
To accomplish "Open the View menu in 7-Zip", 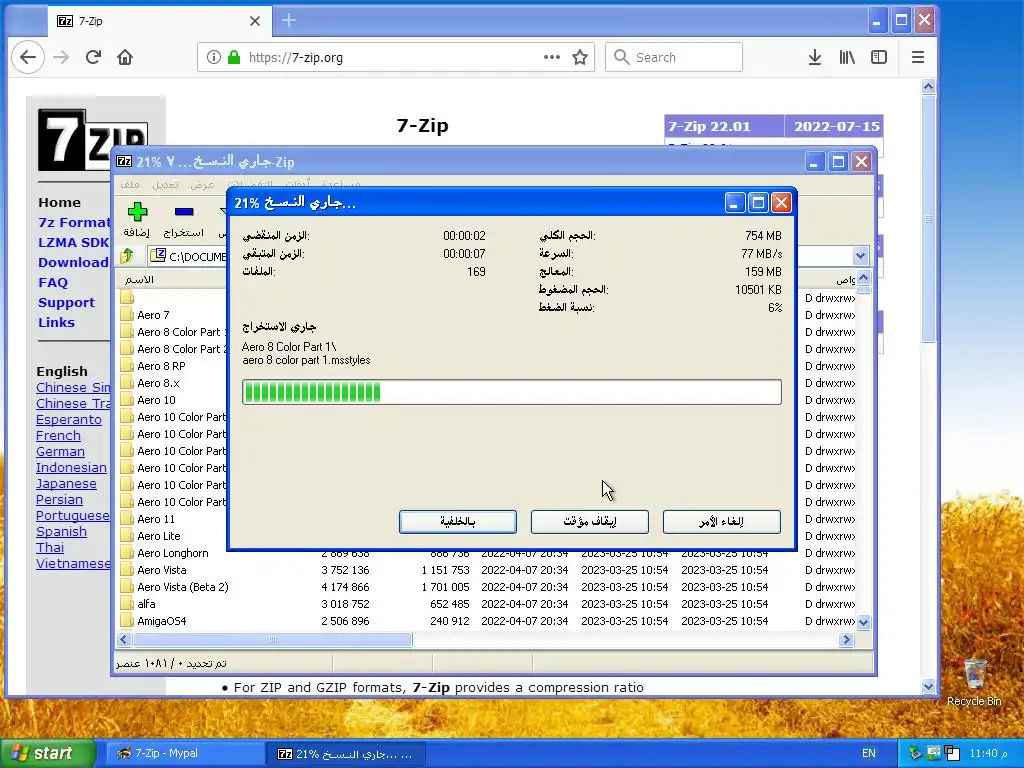I will click(202, 185).
